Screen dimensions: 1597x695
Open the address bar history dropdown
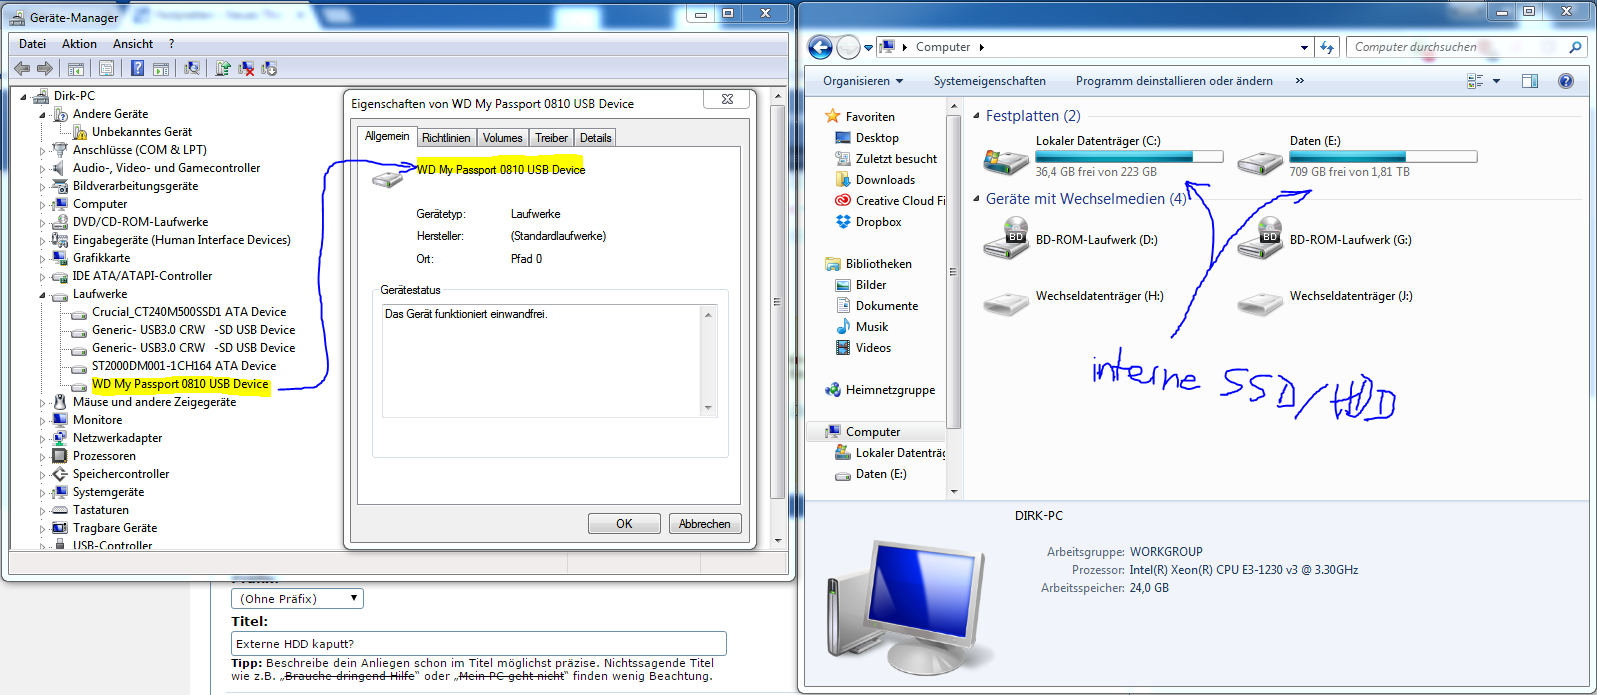click(x=1304, y=47)
